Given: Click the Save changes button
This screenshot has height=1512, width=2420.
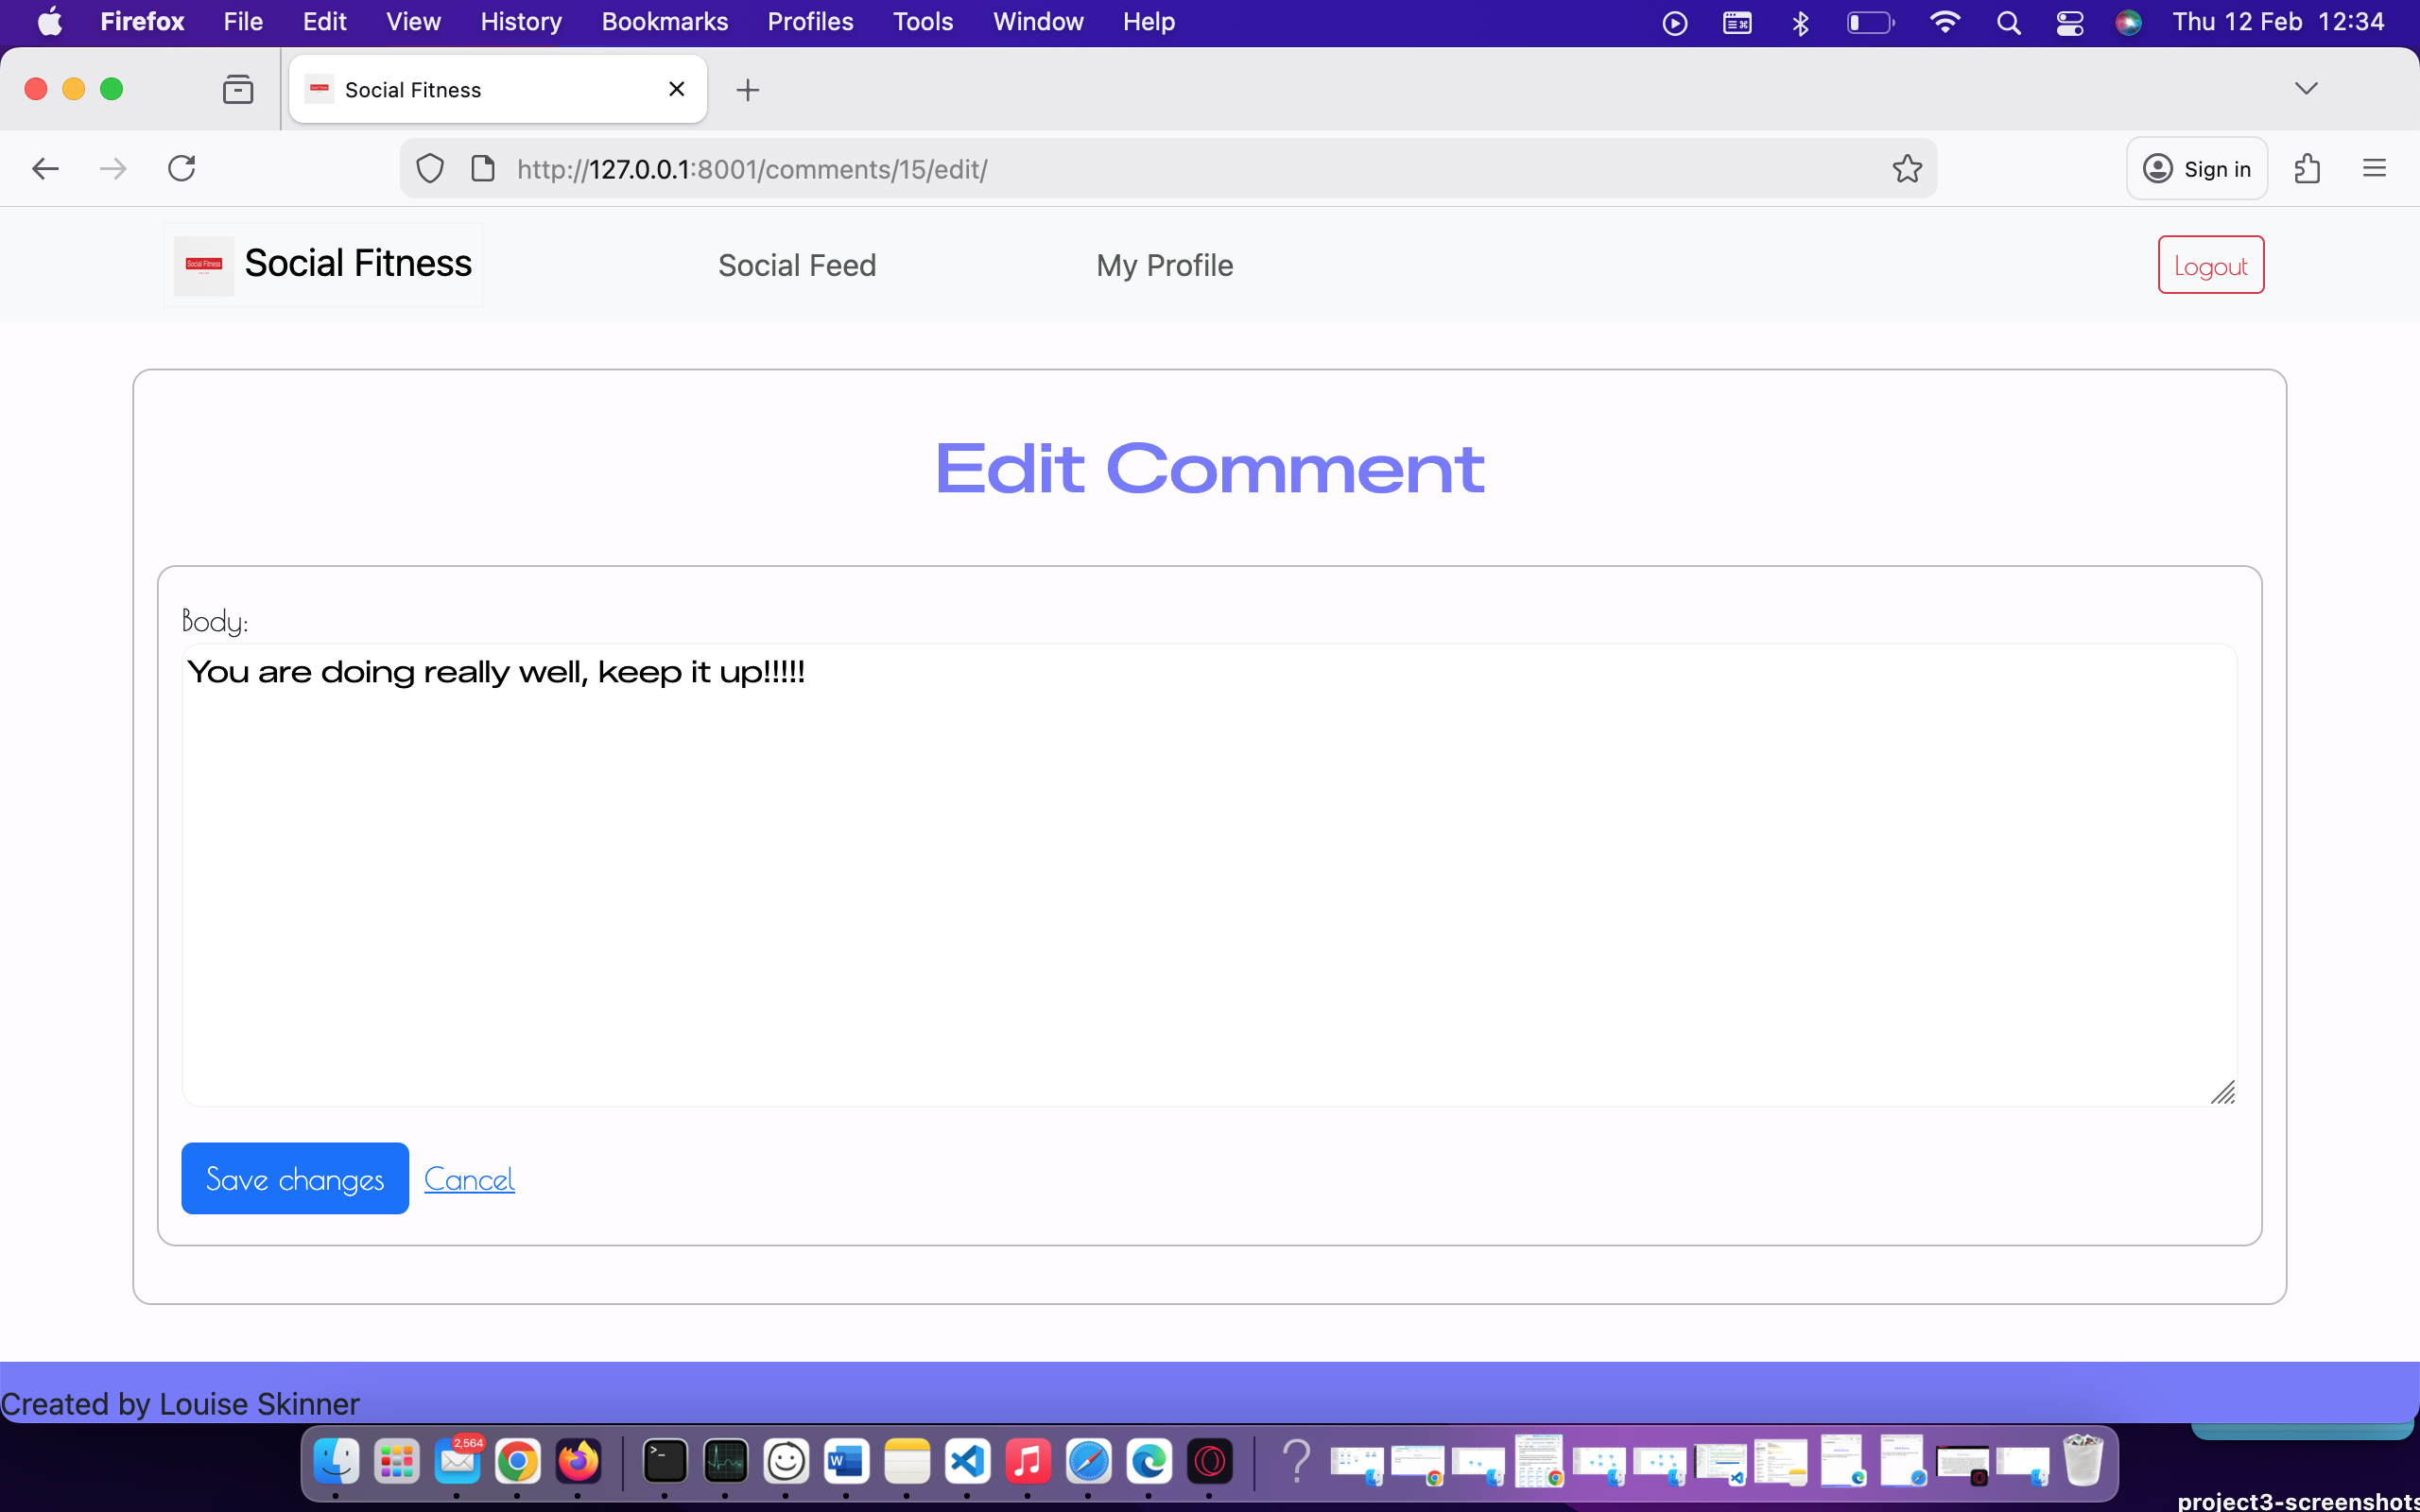Looking at the screenshot, I should click(x=295, y=1178).
